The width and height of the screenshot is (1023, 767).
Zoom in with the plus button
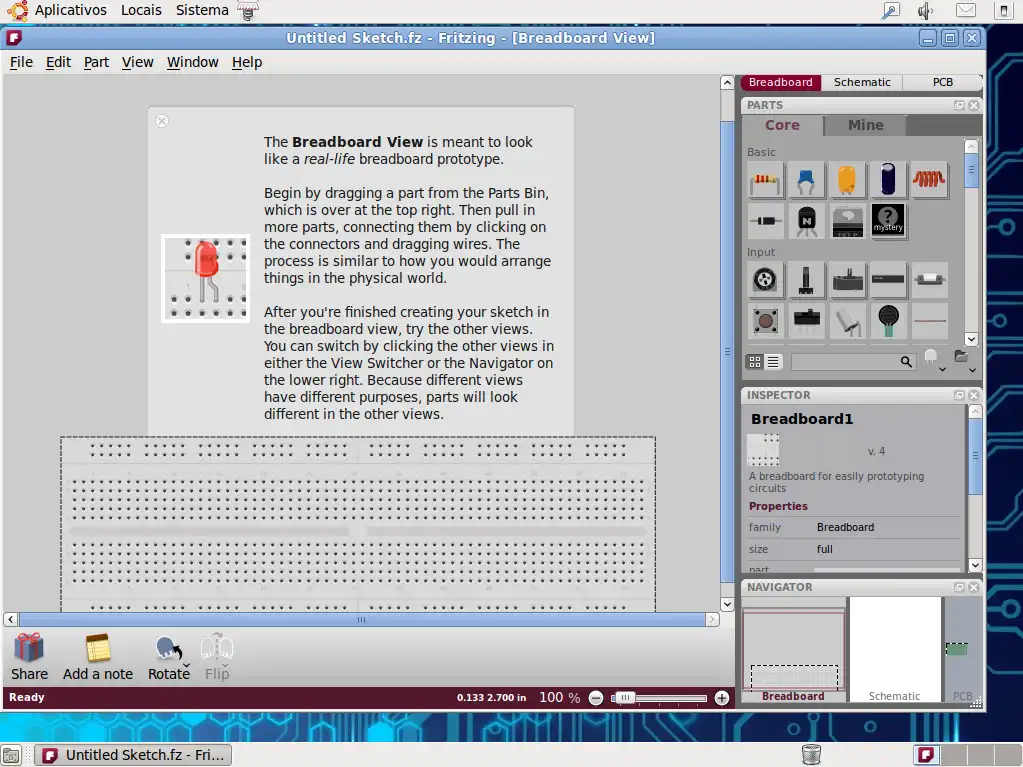[x=722, y=698]
